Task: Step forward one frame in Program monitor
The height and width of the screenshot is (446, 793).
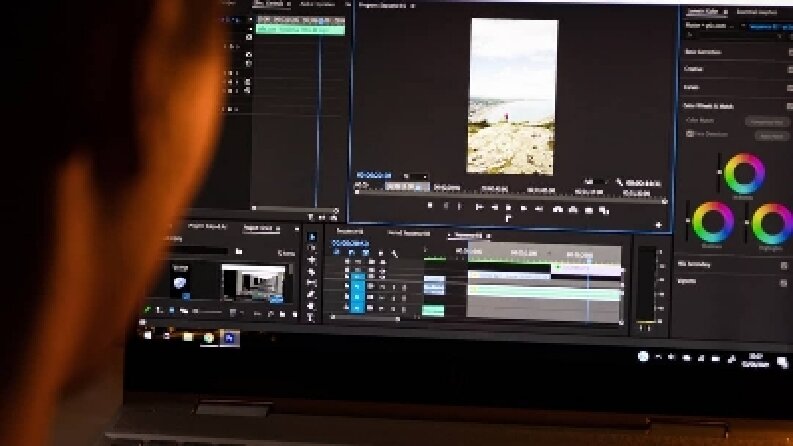Action: 523,208
